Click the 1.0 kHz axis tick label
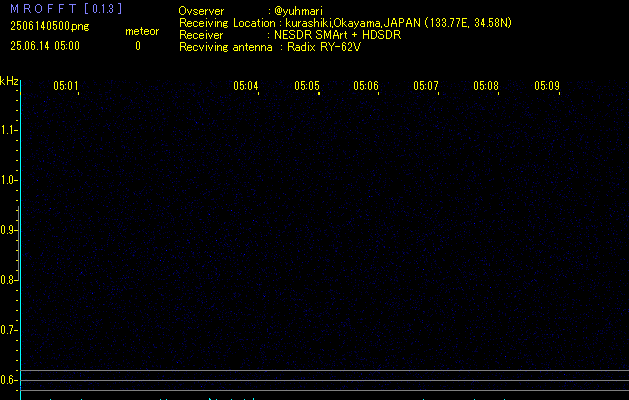Screen dimensions: 629x400 coord(7,180)
